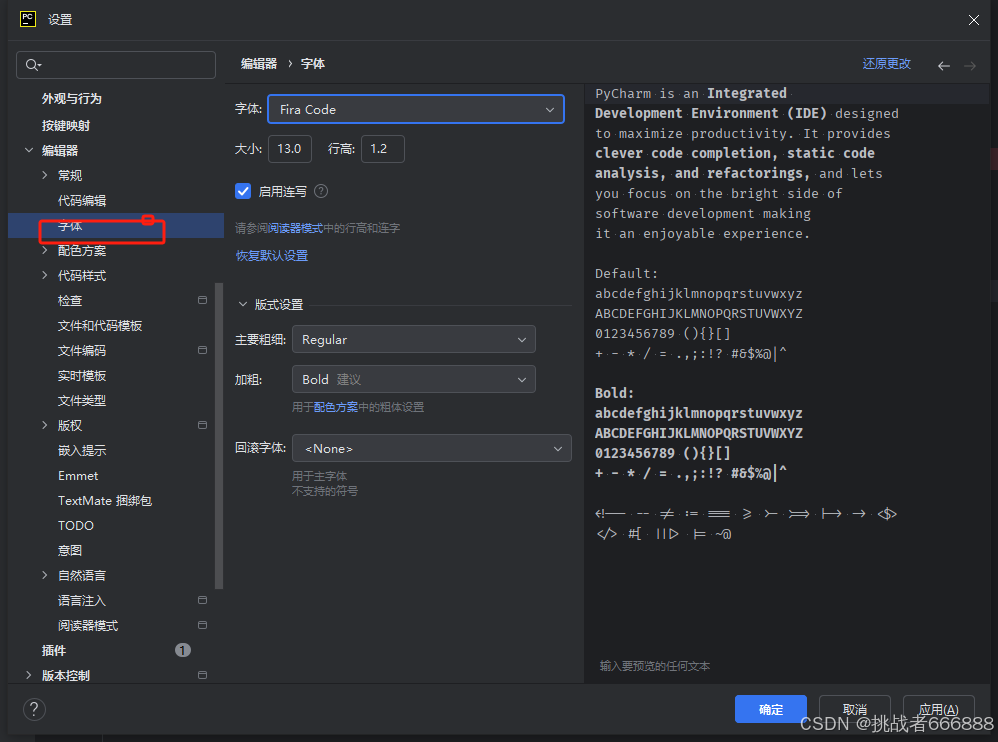Screen dimensions: 998x742
Task: Click 恢复默认设置 link
Action: (272, 256)
